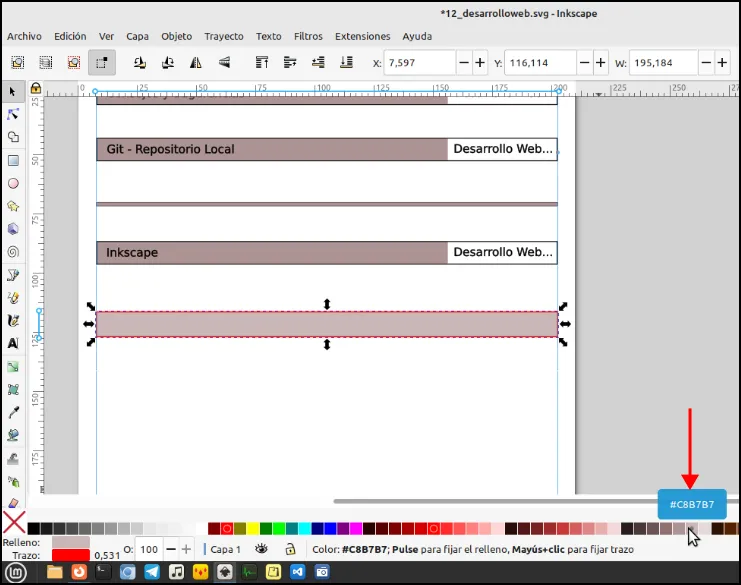Select the Dropper color picker tool

pos(13,413)
